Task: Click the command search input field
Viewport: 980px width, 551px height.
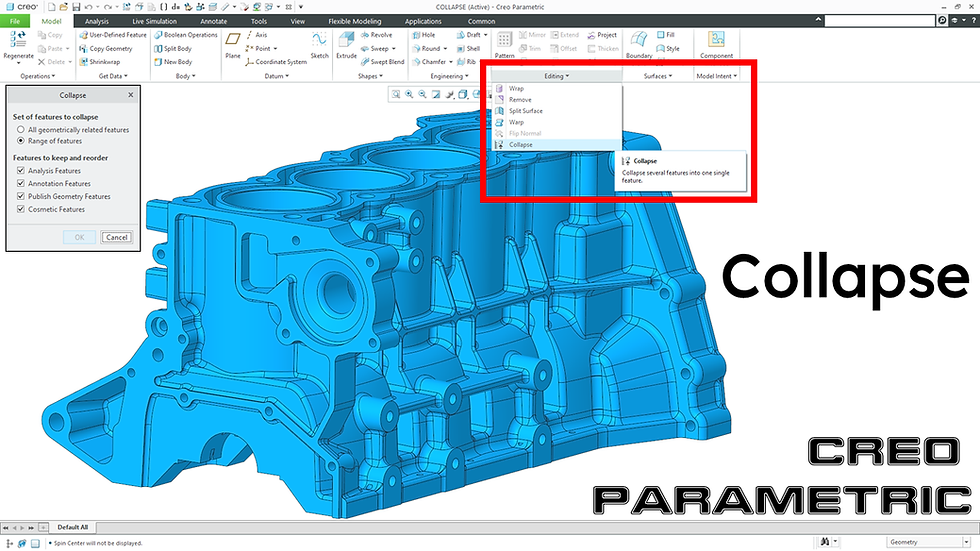Action: (879, 21)
